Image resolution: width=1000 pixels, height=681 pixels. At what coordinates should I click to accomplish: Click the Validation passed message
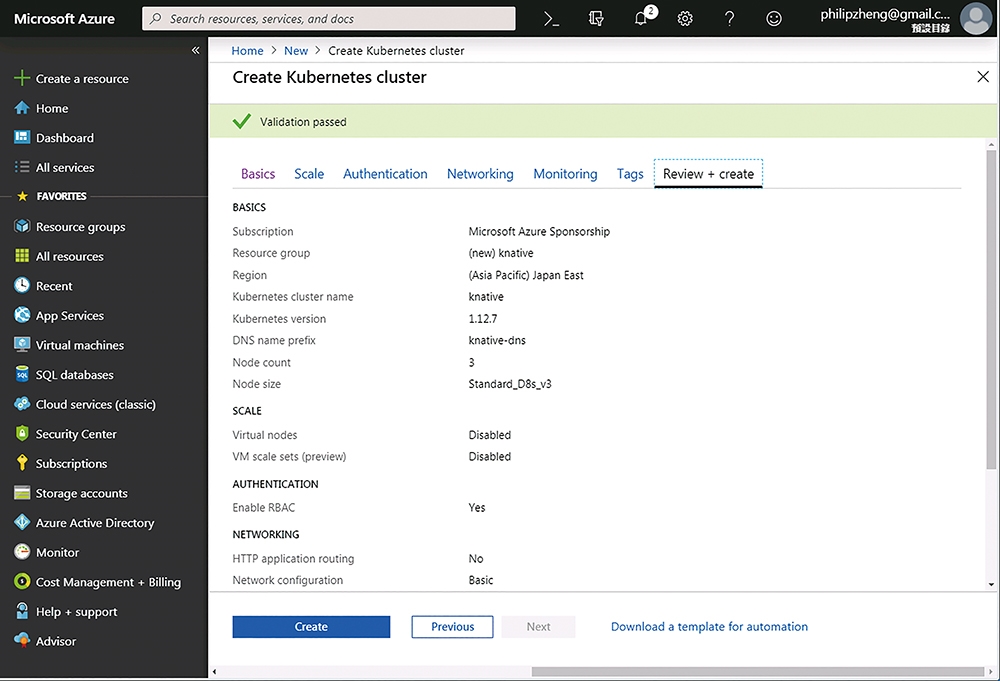(303, 121)
